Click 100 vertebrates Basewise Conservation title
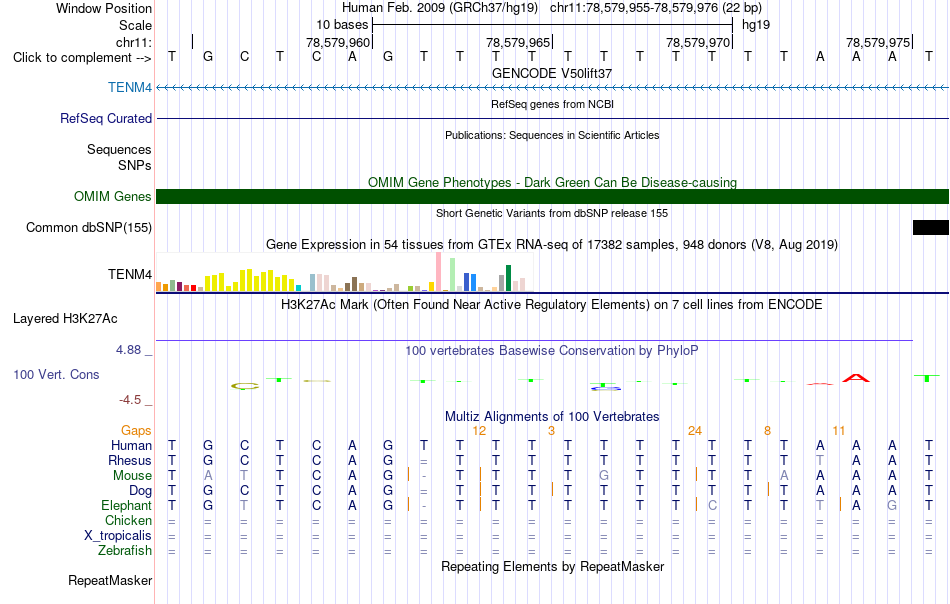 pos(552,351)
